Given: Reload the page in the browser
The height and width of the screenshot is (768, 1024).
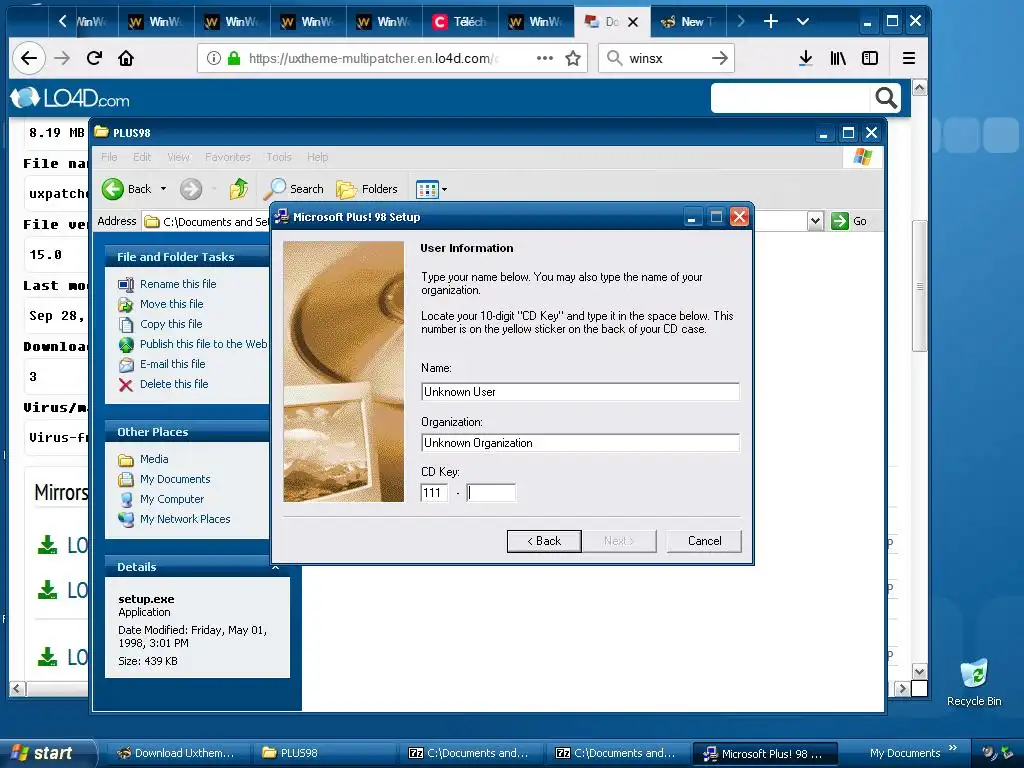Looking at the screenshot, I should [94, 58].
